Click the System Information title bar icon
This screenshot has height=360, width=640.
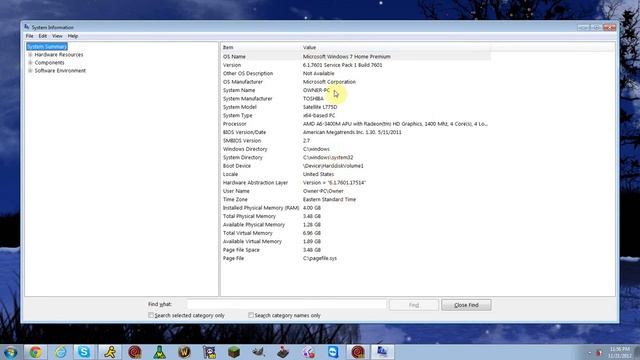(x=27, y=27)
